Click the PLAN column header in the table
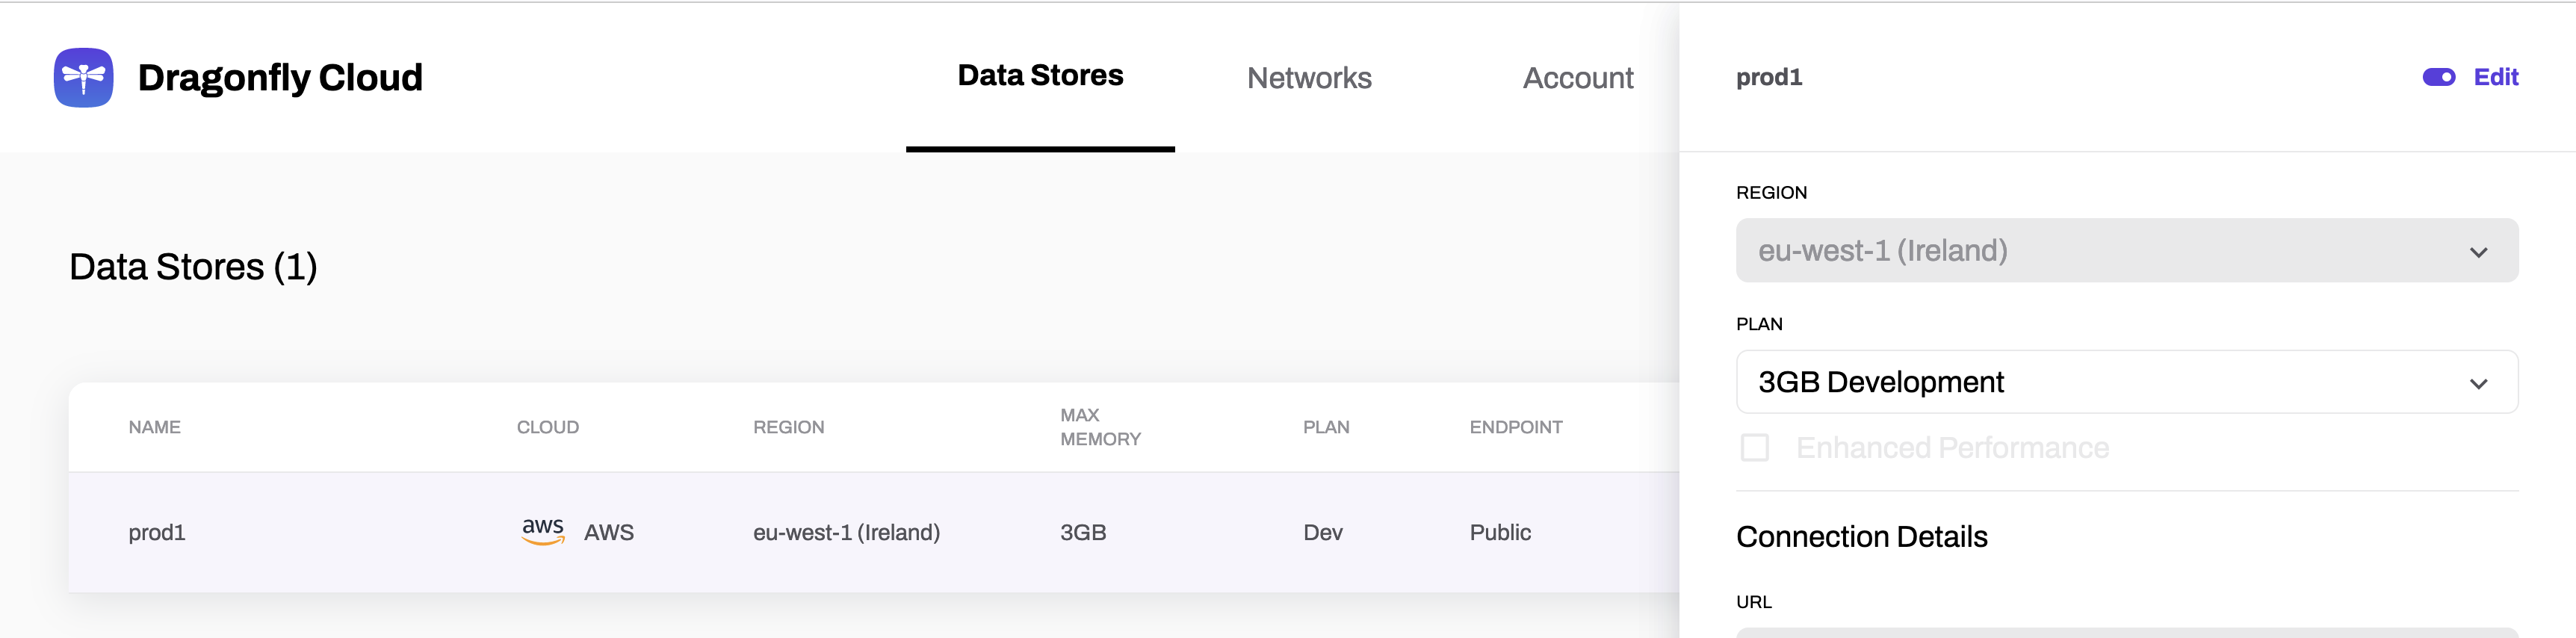The width and height of the screenshot is (2576, 638). [1326, 427]
